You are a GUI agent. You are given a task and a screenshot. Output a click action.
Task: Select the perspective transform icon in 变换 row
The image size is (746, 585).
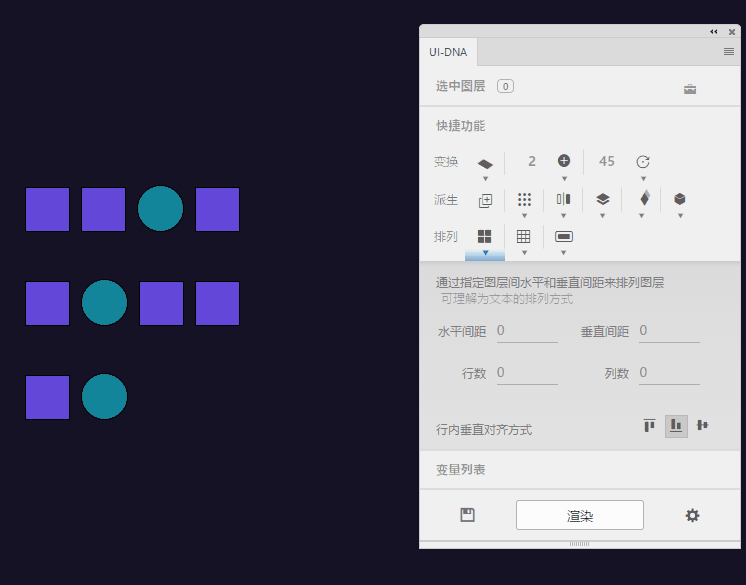tap(485, 163)
